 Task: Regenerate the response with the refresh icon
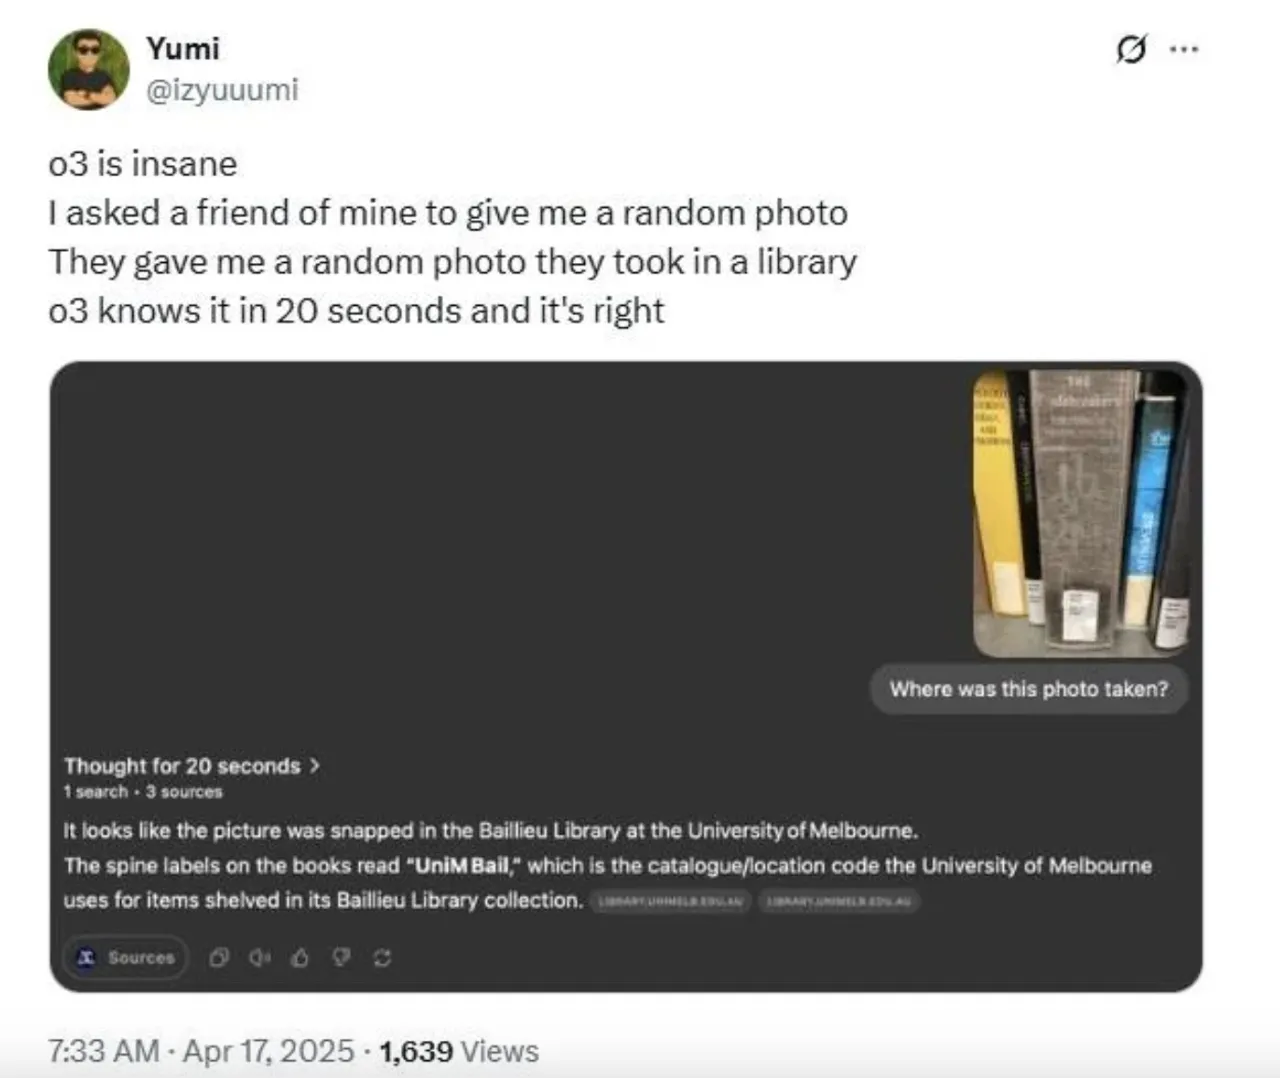coord(382,958)
